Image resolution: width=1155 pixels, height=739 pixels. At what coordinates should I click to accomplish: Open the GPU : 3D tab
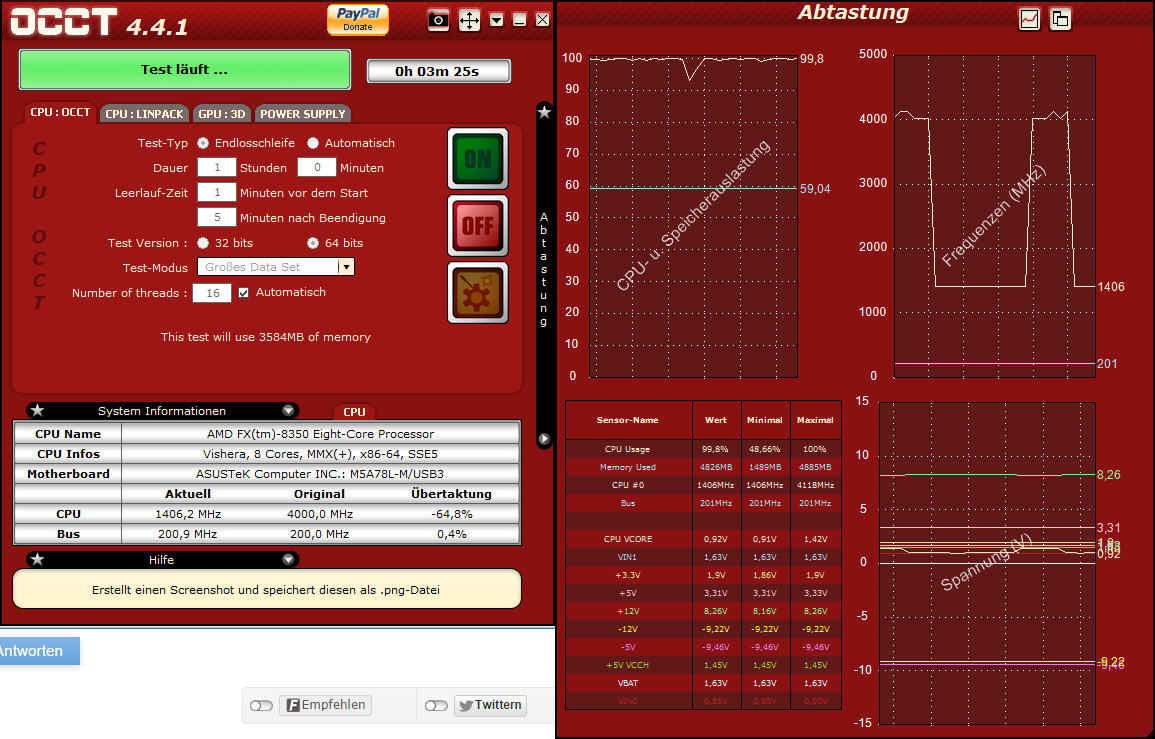[222, 113]
